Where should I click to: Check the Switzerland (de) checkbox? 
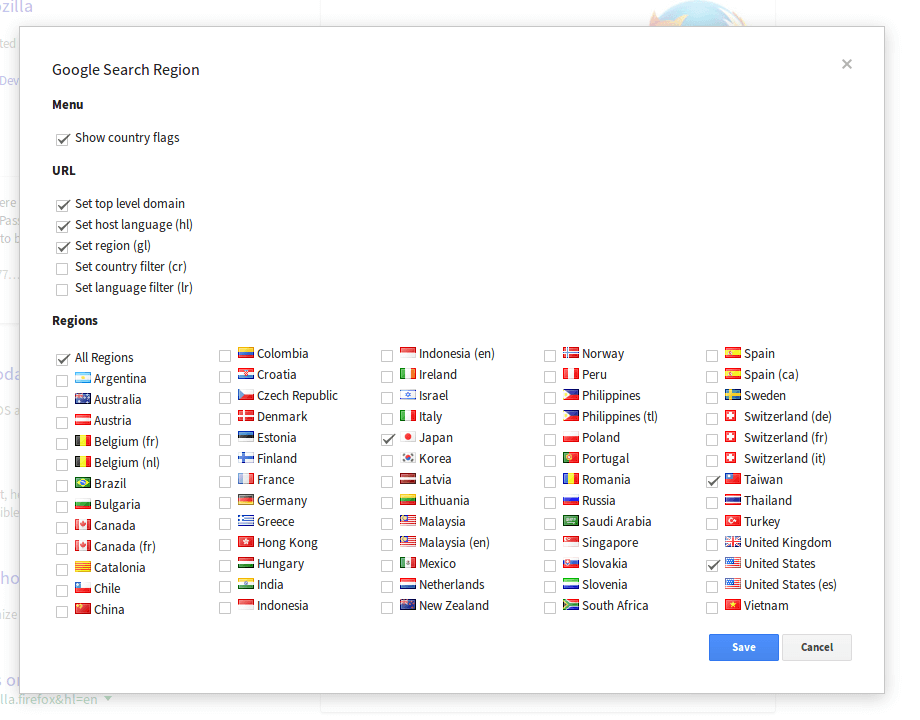712,418
